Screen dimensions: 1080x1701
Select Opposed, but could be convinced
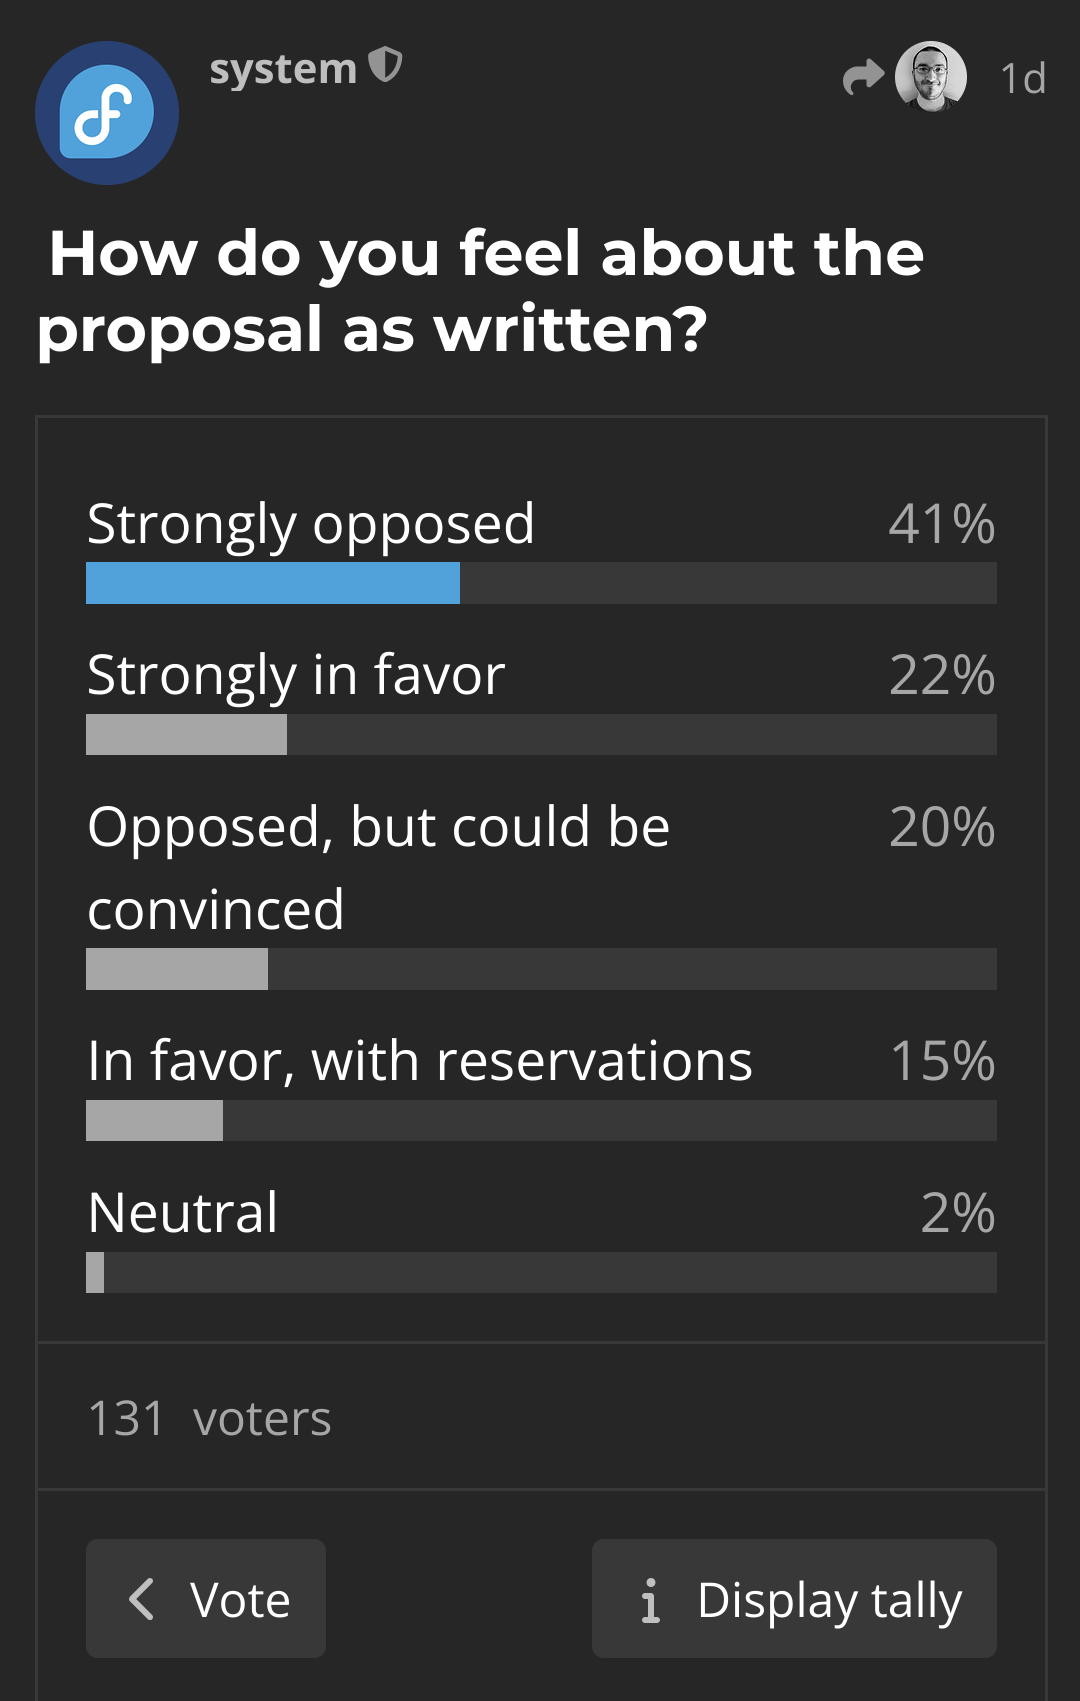378,867
